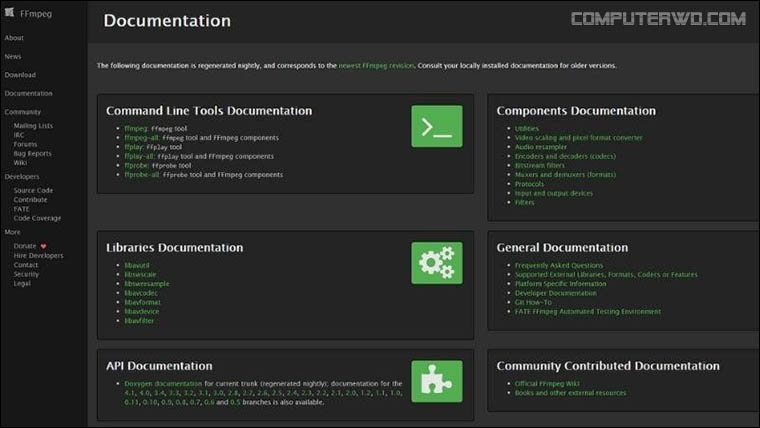Open the Git How-To link
The image size is (760, 428).
[533, 302]
